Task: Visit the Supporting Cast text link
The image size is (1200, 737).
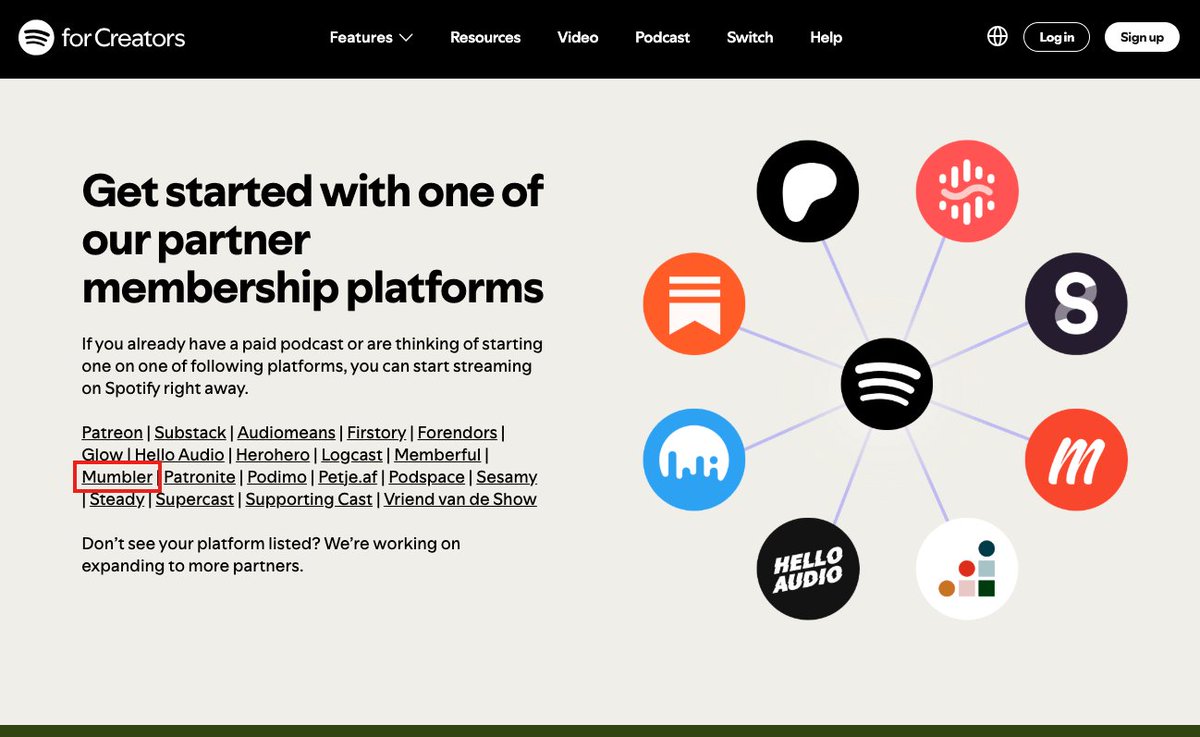Action: click(309, 499)
